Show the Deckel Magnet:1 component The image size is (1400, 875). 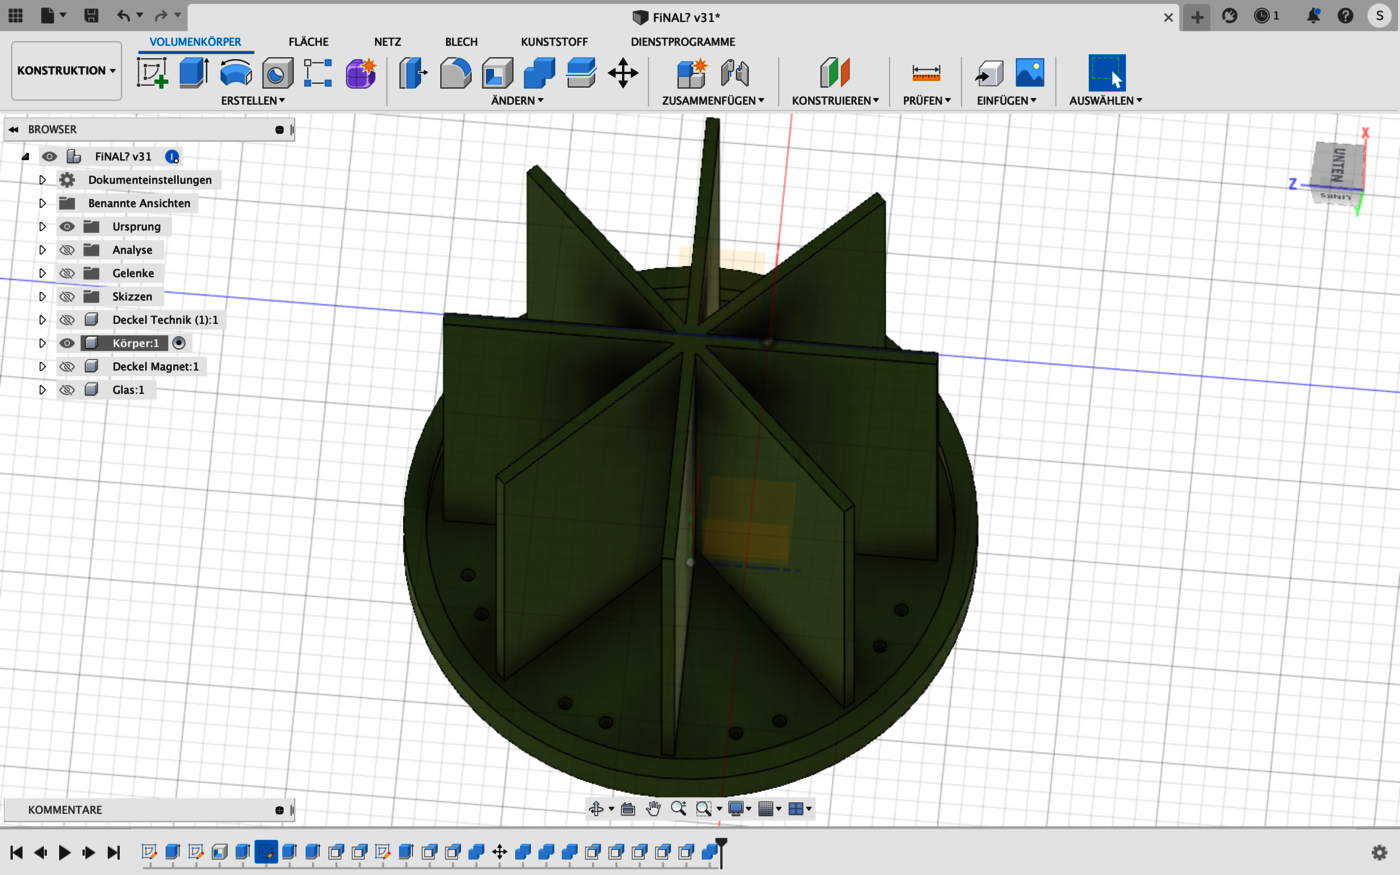click(67, 367)
